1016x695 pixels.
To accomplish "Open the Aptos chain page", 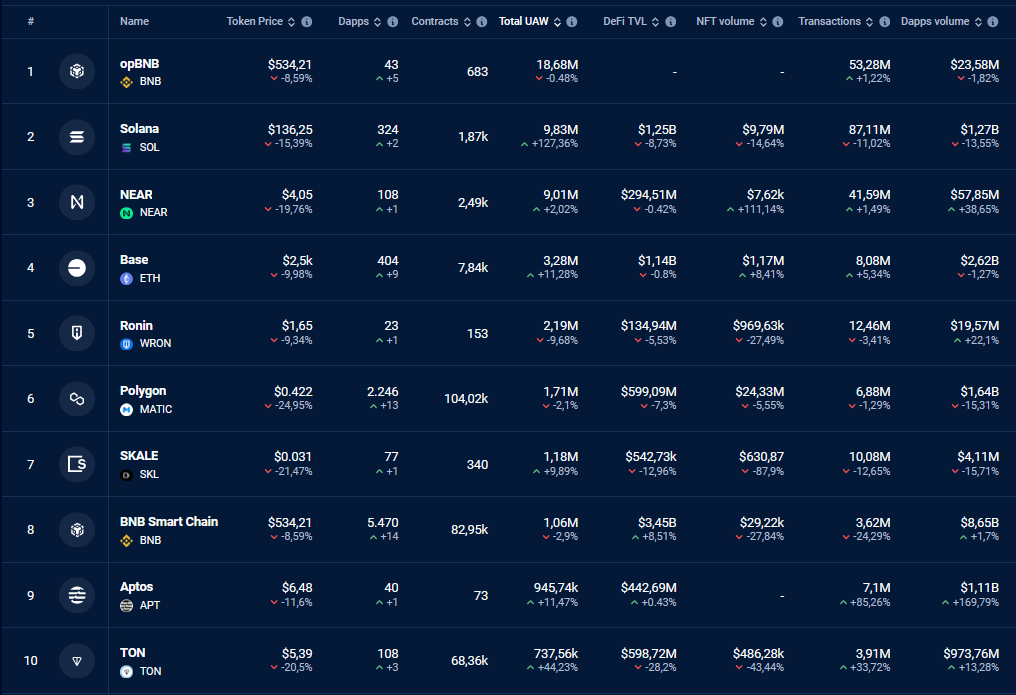I will tap(137, 587).
